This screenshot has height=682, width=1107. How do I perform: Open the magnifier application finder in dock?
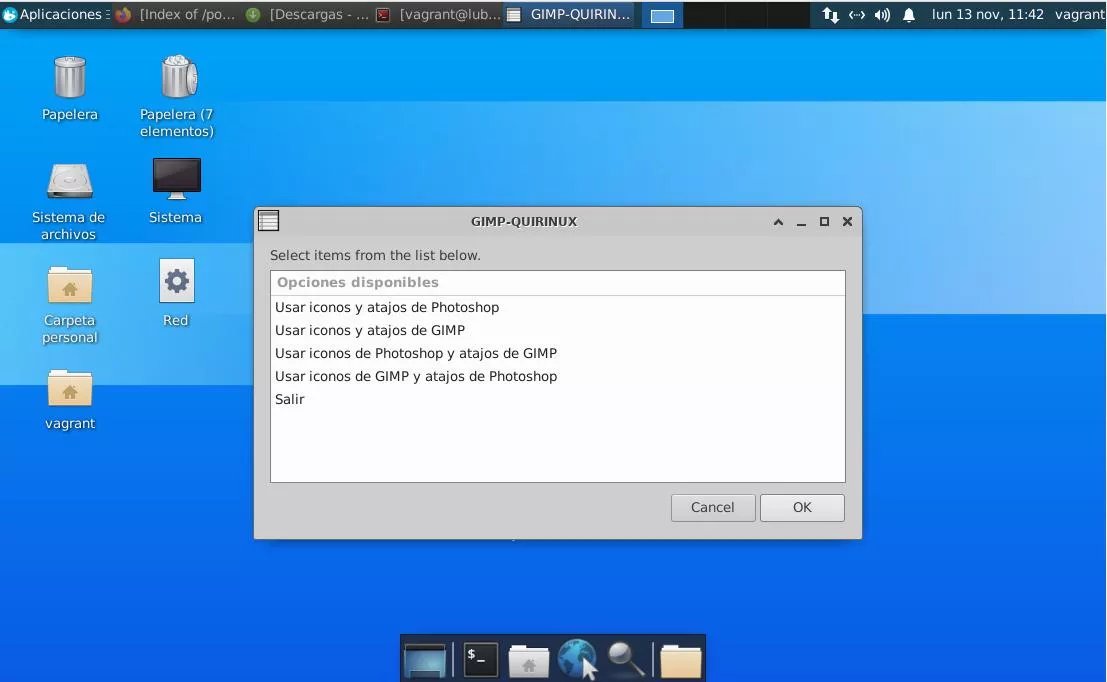coord(626,660)
